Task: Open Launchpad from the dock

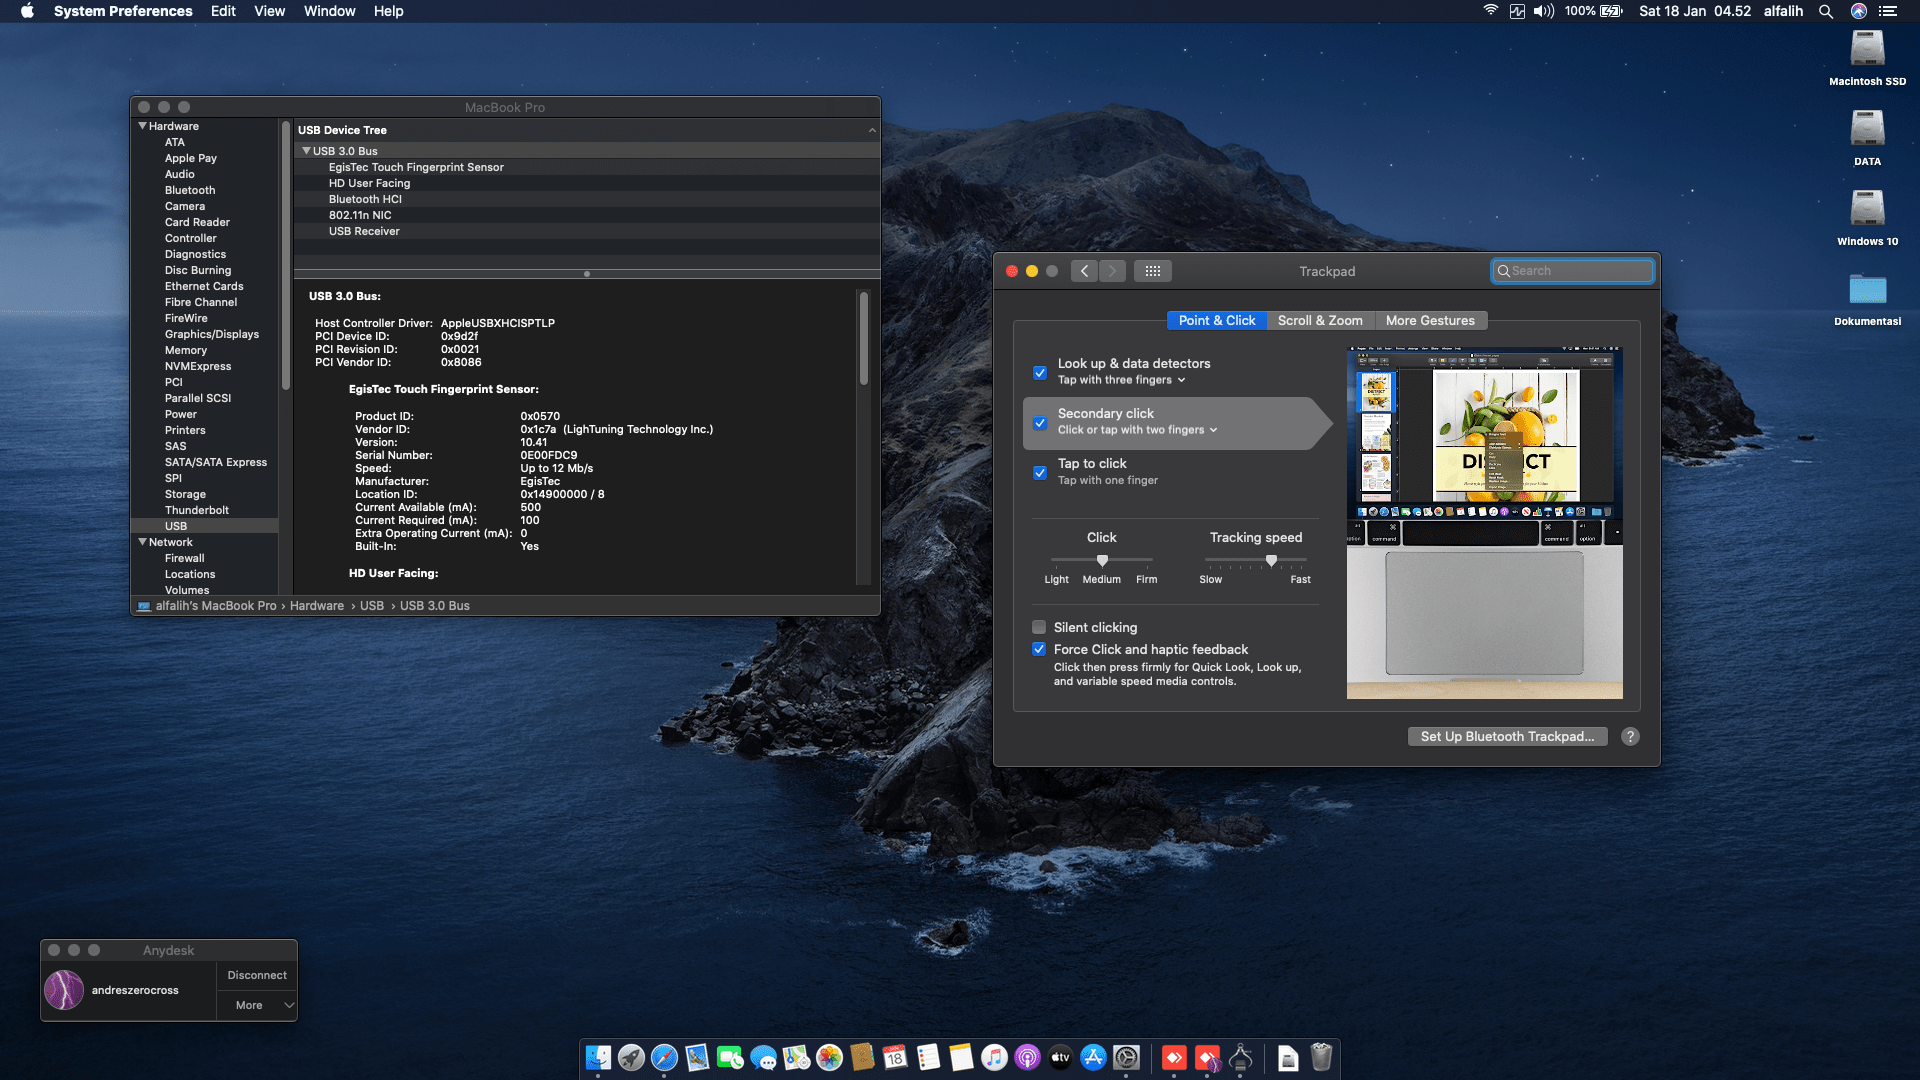Action: tap(631, 1058)
